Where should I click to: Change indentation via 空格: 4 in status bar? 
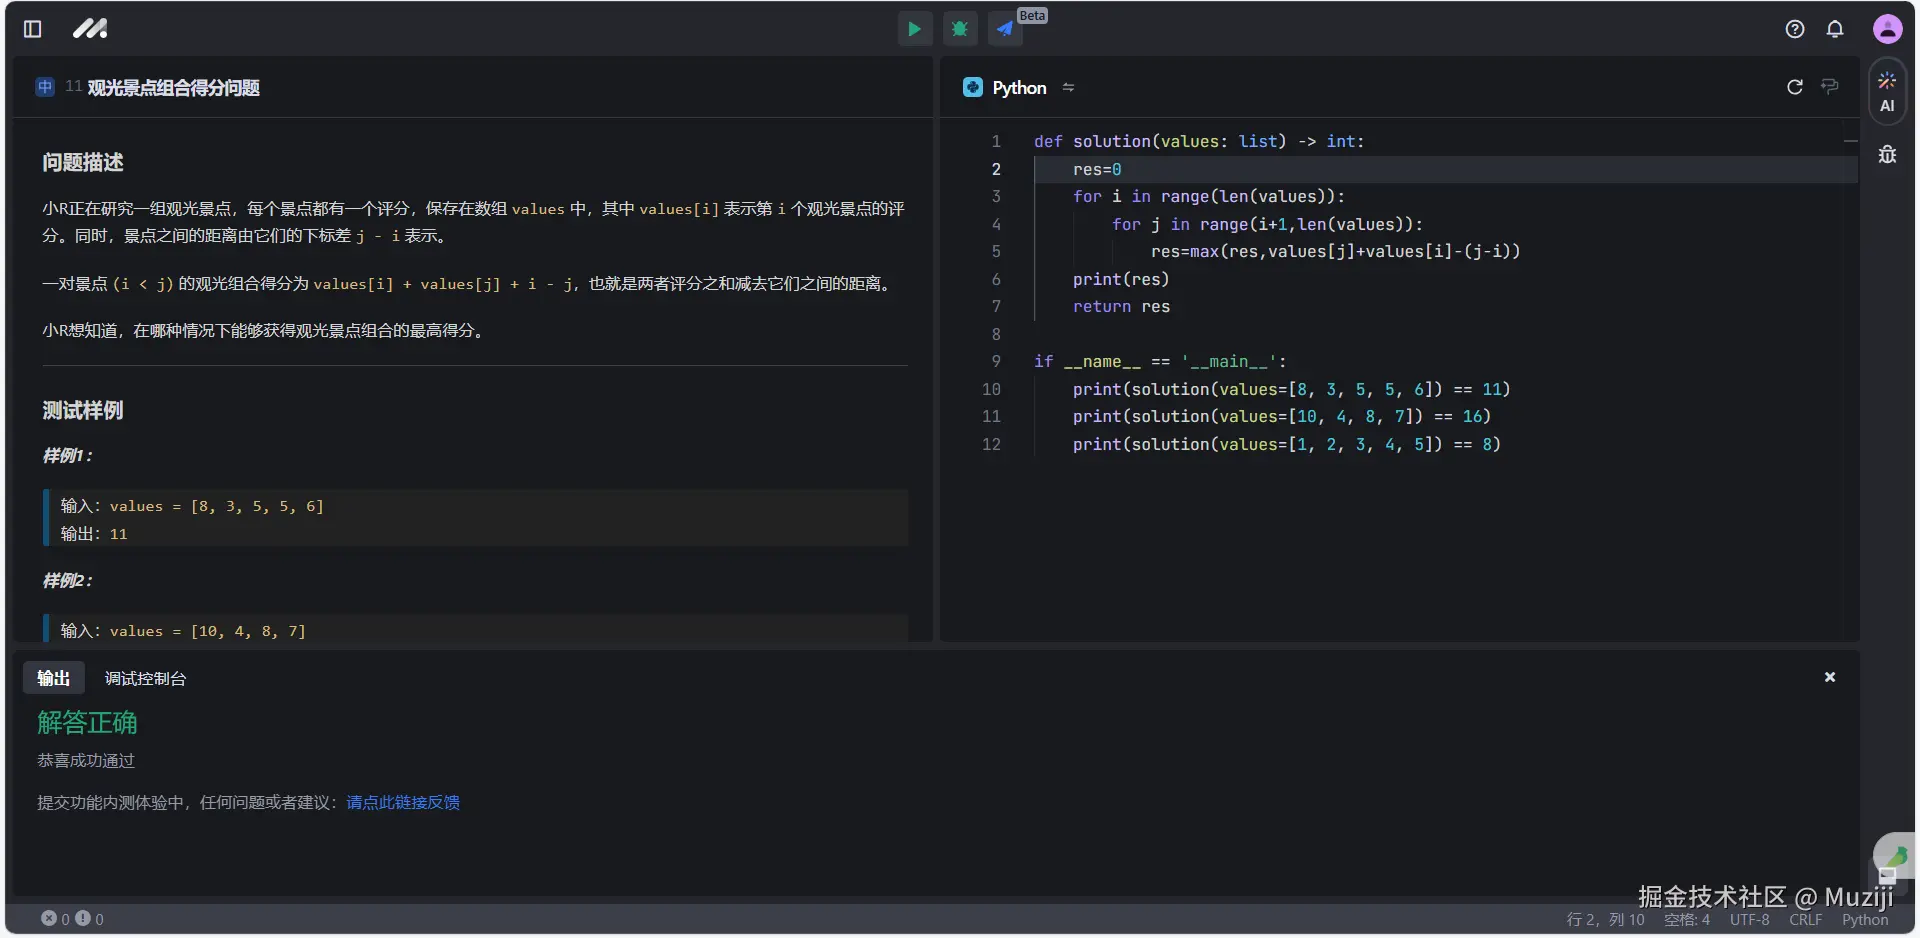point(1687,919)
